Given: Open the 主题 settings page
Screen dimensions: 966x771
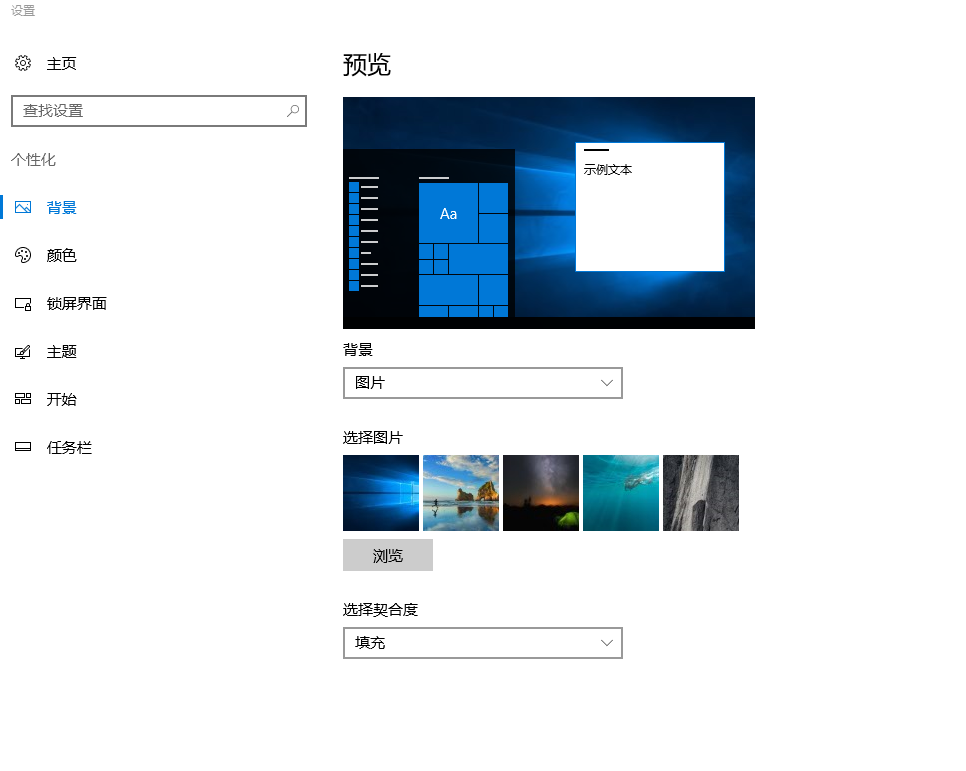Looking at the screenshot, I should [61, 351].
